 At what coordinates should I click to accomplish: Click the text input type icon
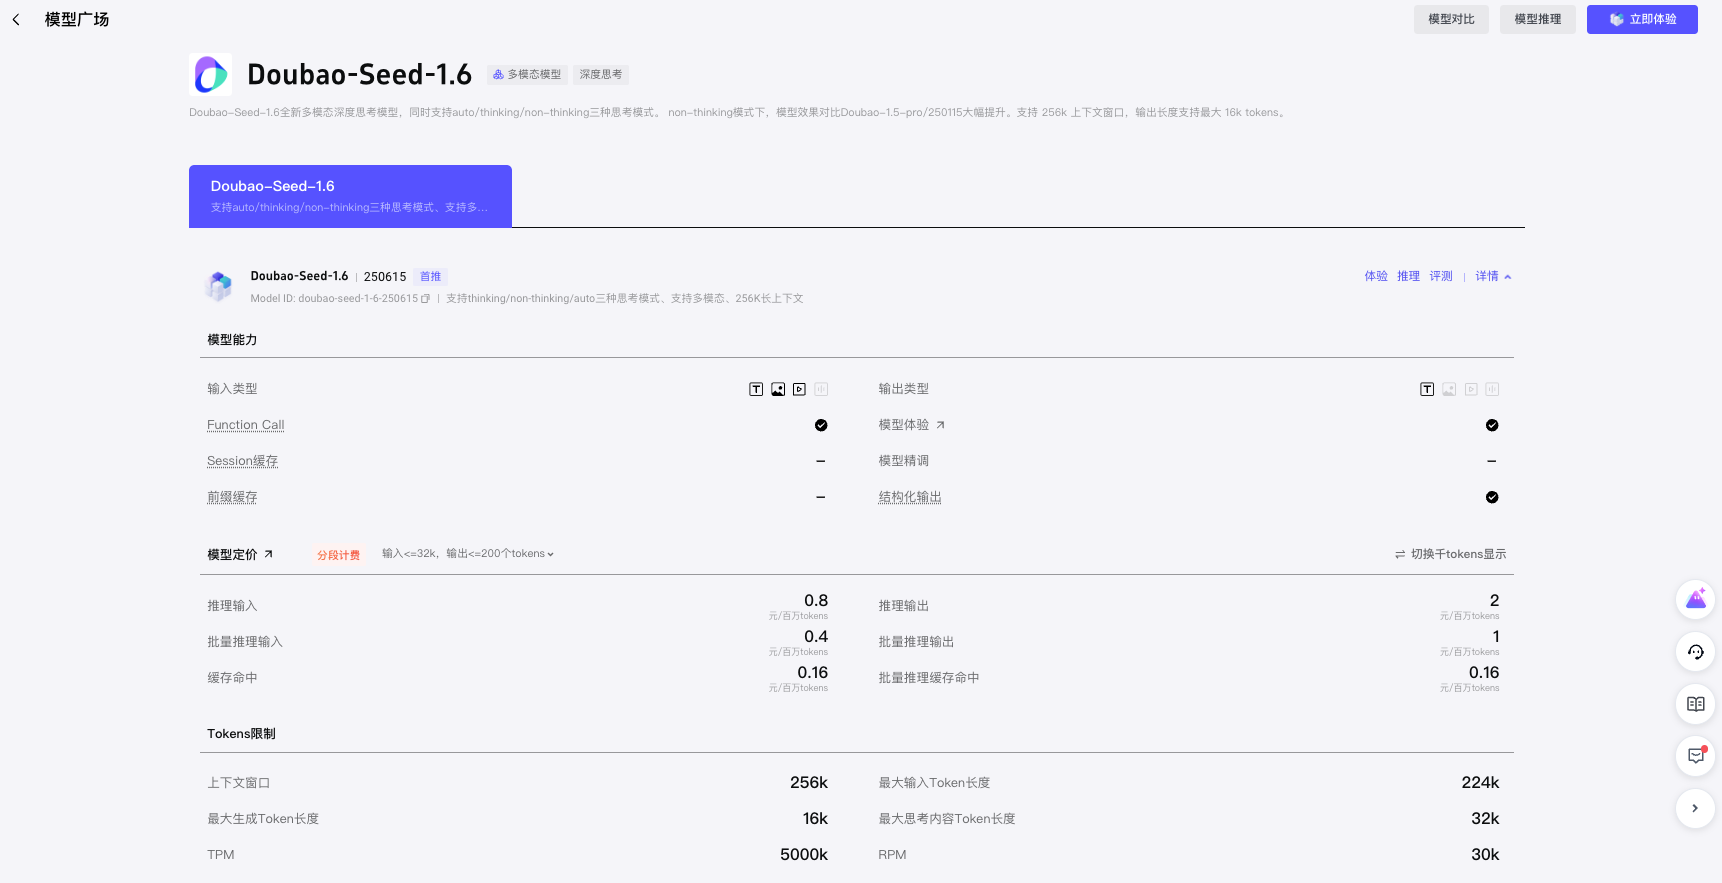pos(756,389)
